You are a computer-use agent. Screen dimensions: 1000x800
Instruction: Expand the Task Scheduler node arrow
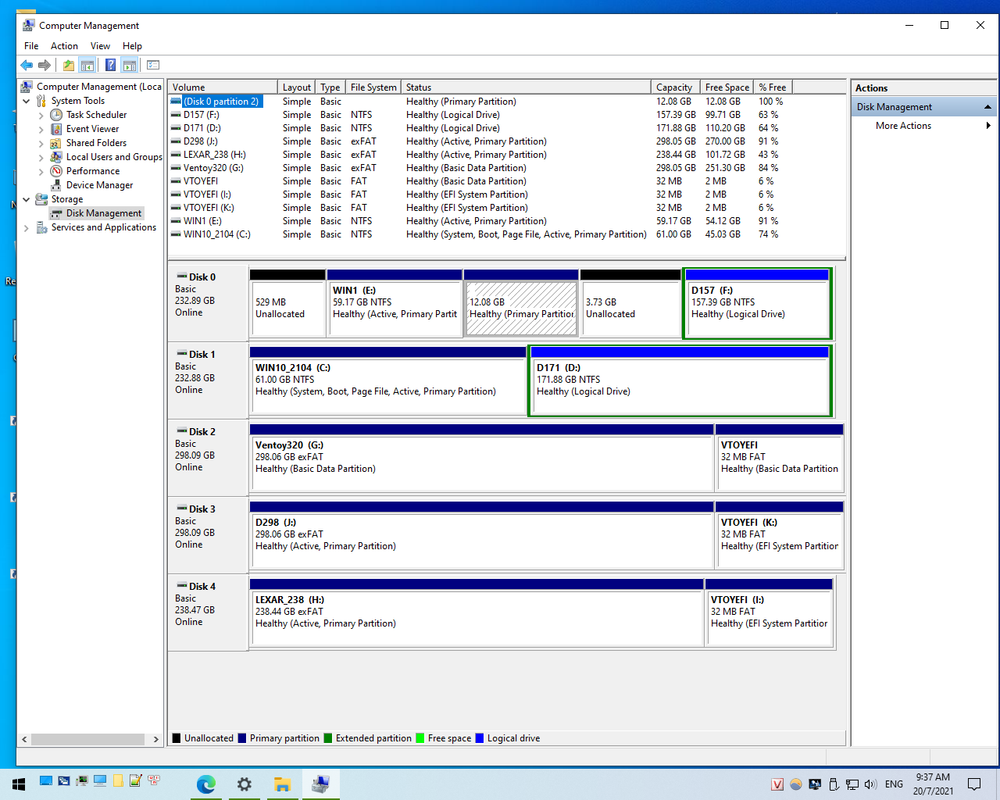click(x=41, y=115)
